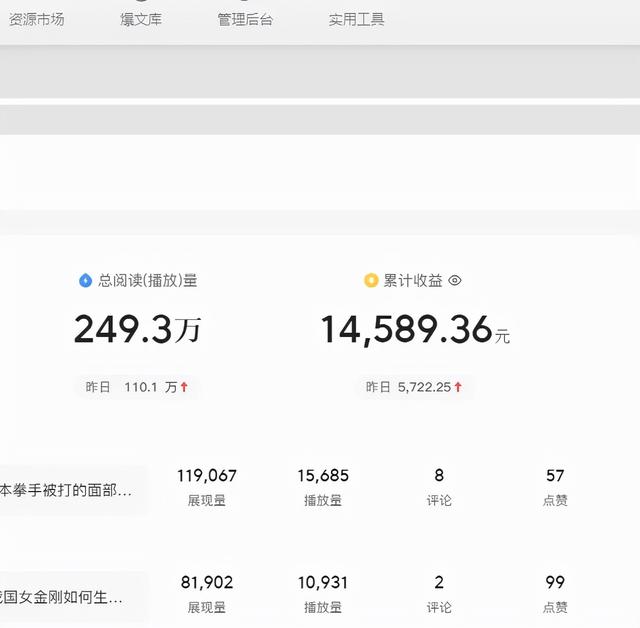
Task: Go to the 管理后台 tab
Action: (245, 19)
